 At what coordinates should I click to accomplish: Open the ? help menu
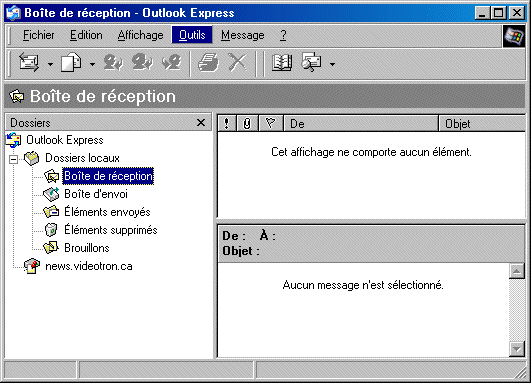tap(283, 35)
